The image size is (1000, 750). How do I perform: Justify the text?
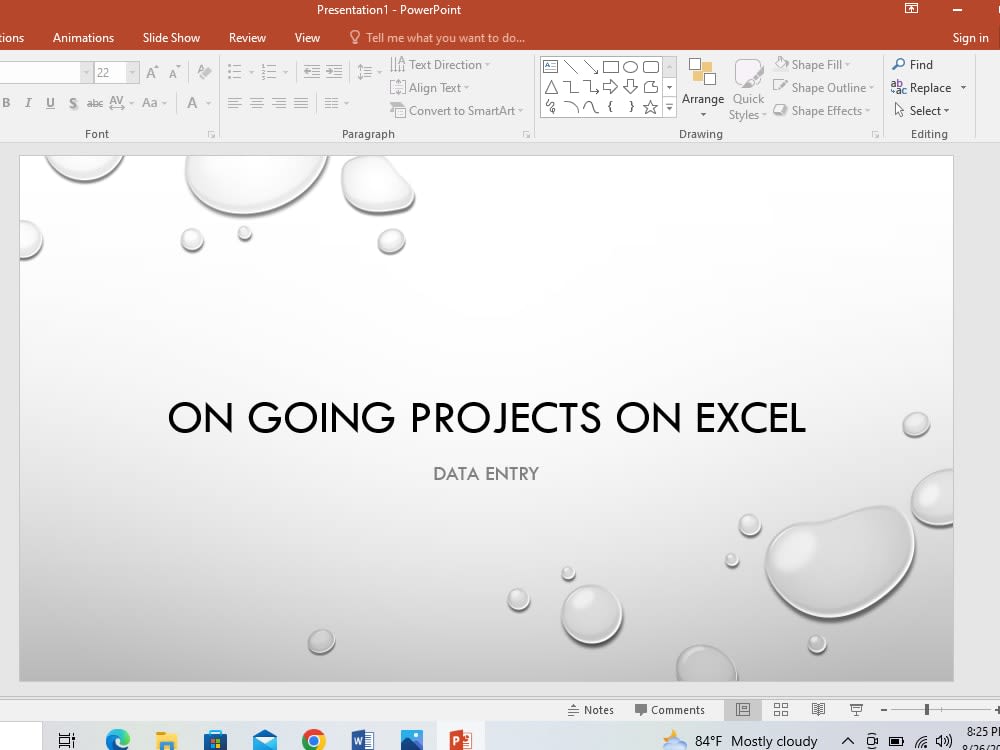pyautogui.click(x=301, y=103)
